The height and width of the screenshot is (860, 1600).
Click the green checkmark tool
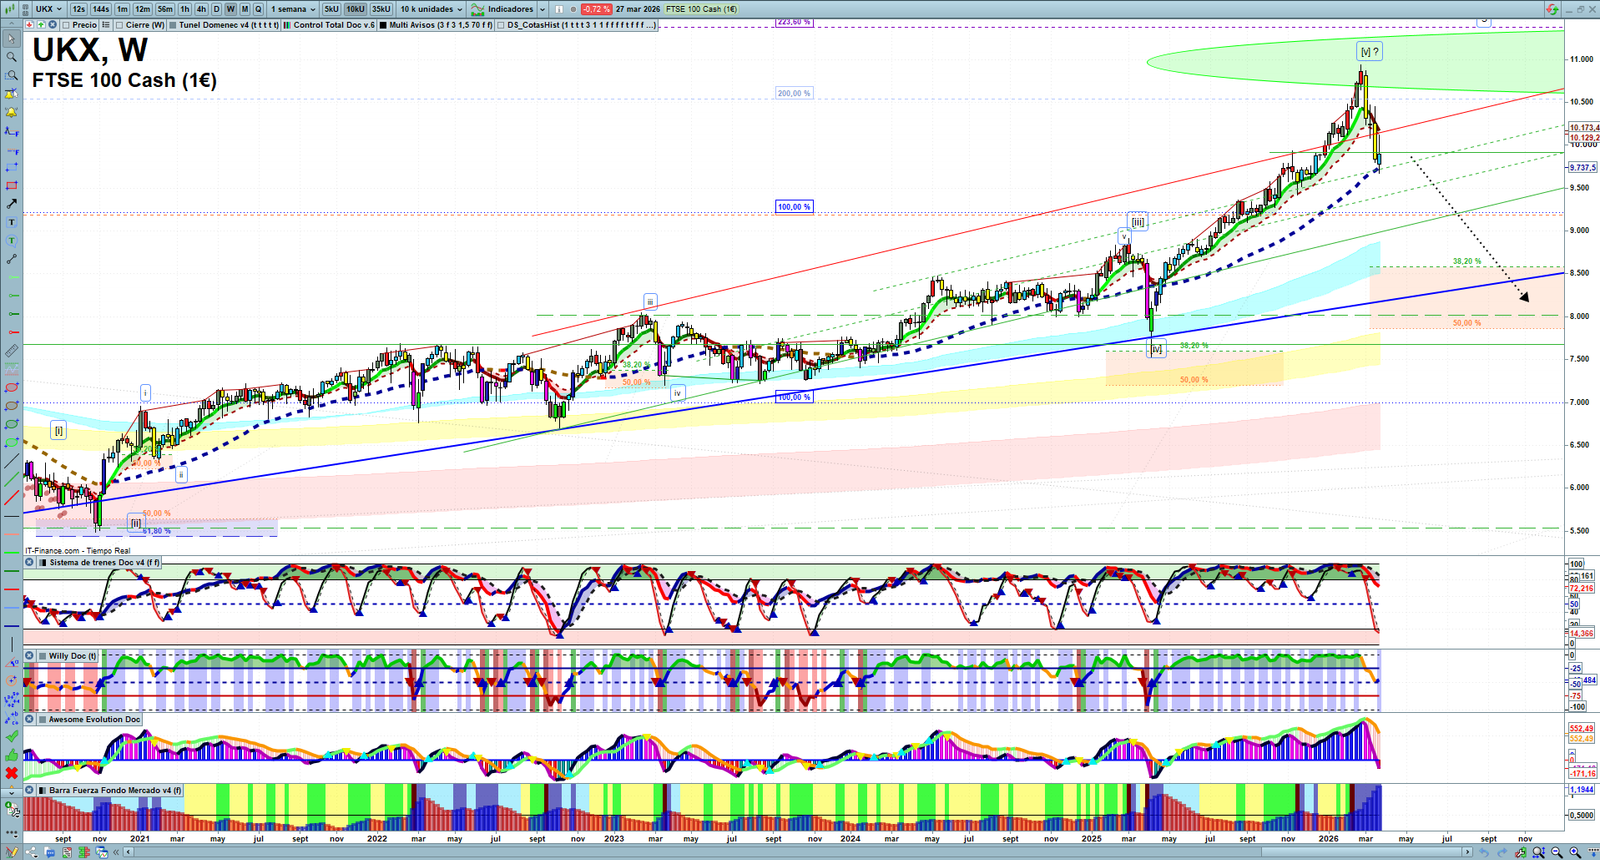12,736
